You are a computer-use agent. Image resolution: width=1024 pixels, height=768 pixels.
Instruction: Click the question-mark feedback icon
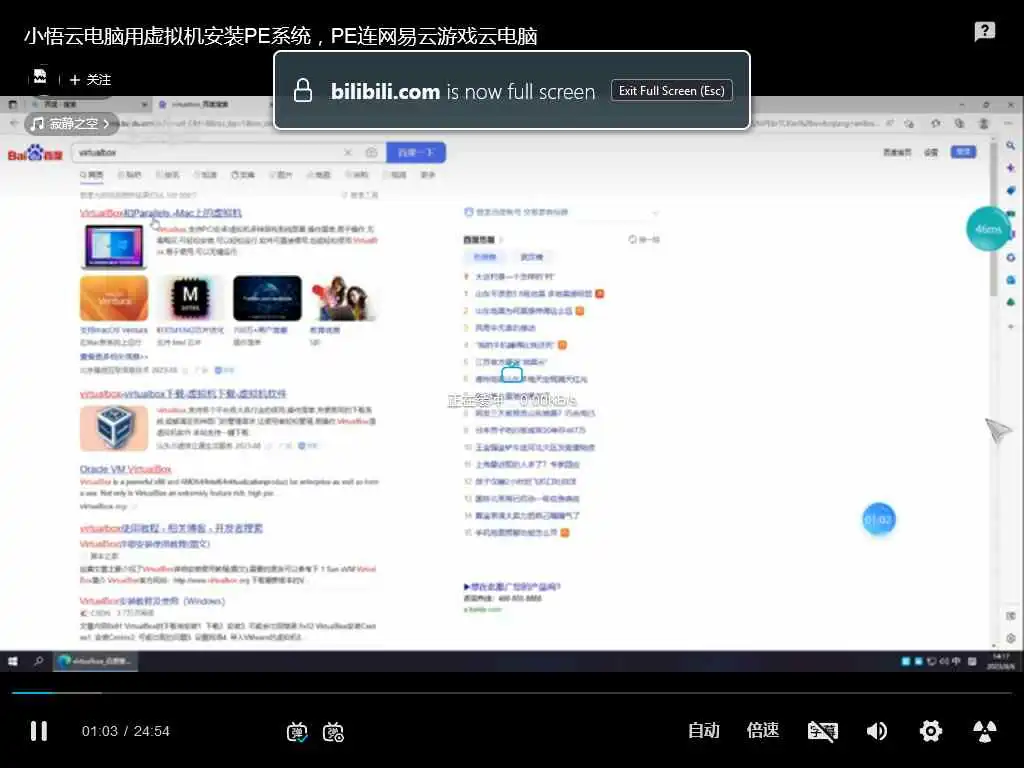click(984, 31)
